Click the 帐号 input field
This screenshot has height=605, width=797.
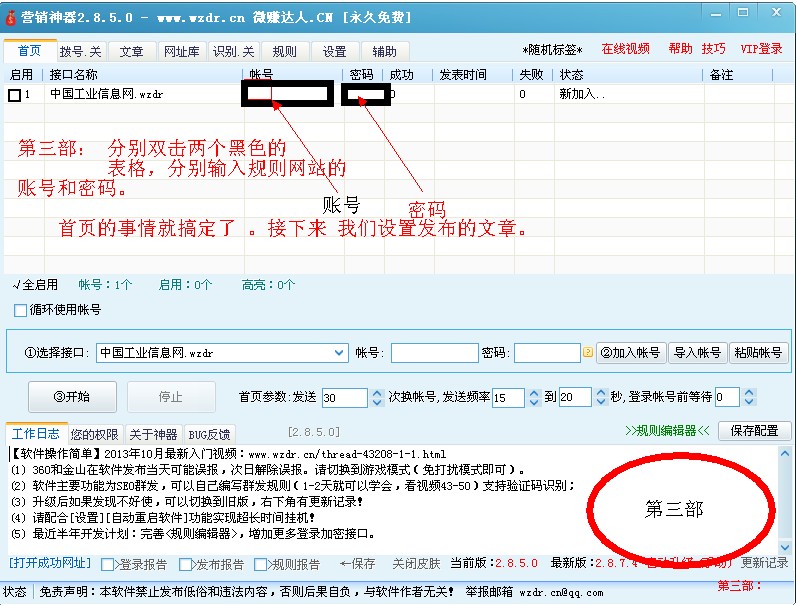434,353
